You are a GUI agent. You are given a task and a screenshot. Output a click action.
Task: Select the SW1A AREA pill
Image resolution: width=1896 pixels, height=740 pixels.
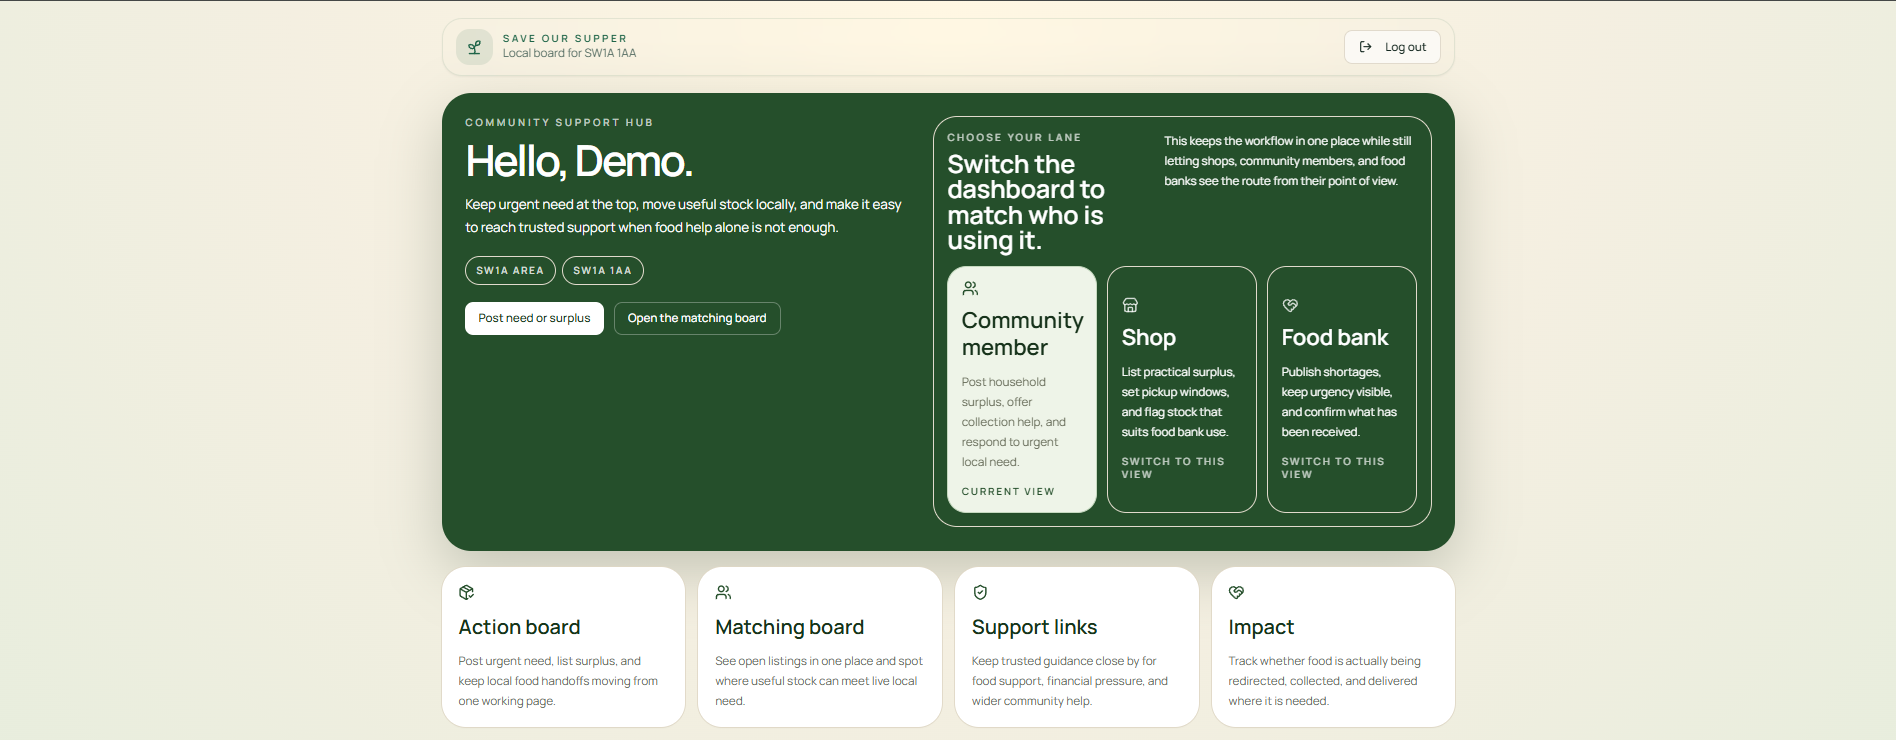(510, 270)
